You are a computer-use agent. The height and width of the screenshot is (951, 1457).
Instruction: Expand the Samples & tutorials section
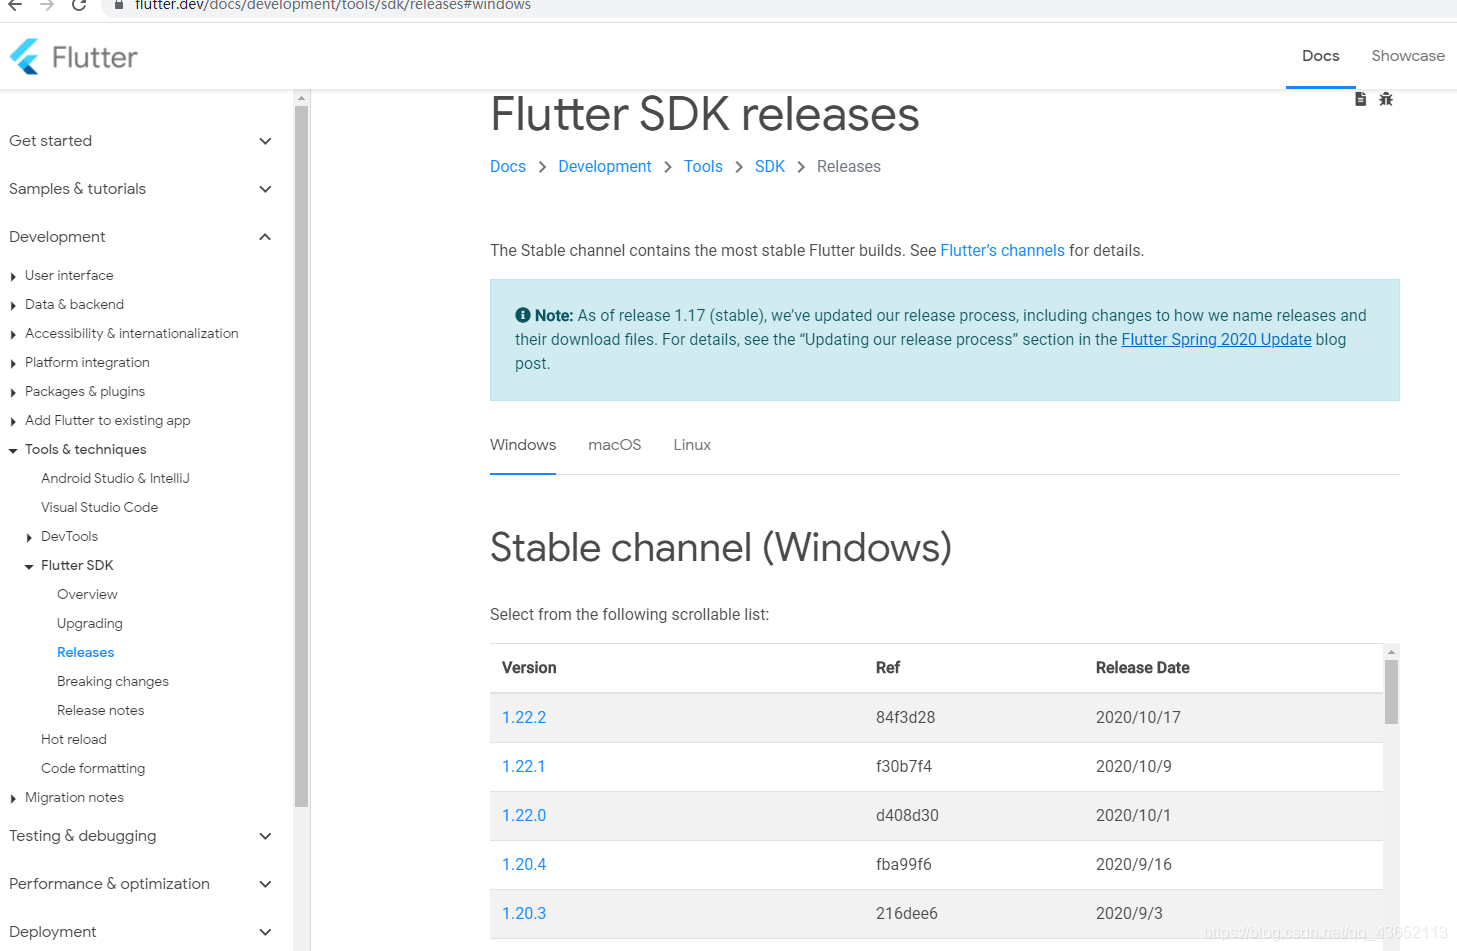265,189
